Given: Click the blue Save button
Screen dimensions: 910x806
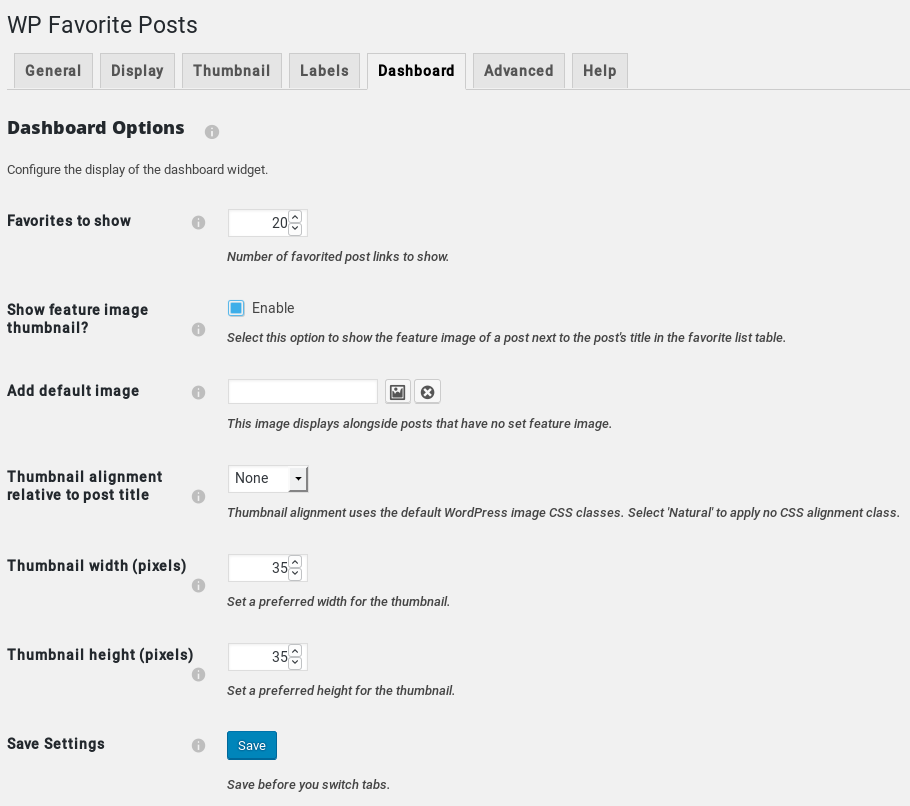Looking at the screenshot, I should [252, 746].
